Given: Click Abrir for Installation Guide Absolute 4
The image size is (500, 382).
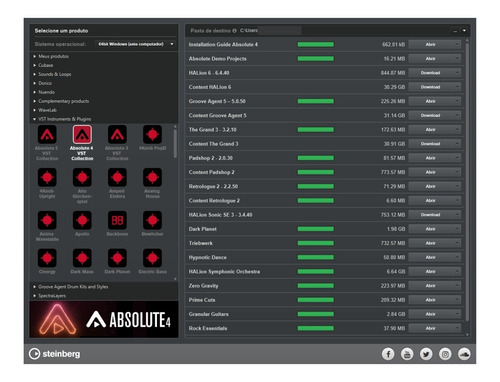Looking at the screenshot, I should (x=431, y=44).
